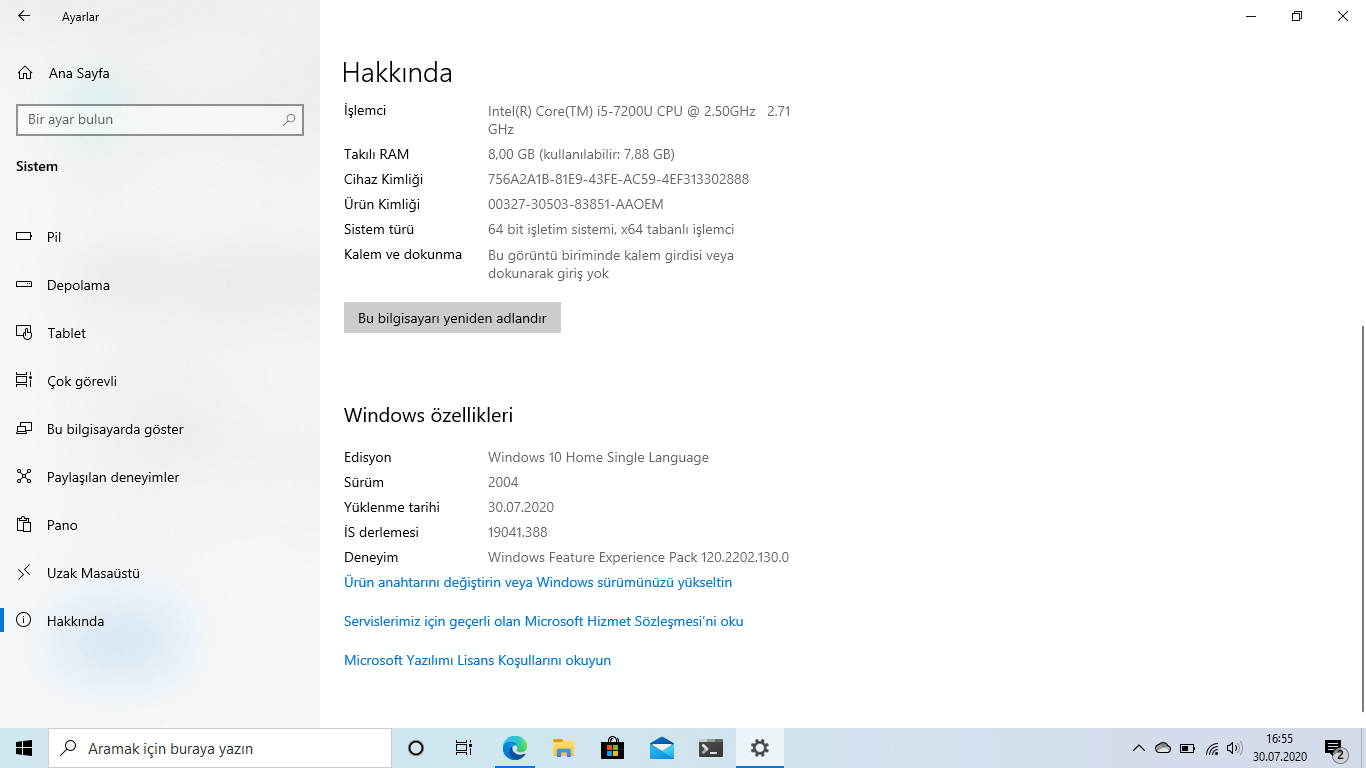
Task: Click the '8,00 GB (kullanılabilir: 7,88 GB)' value
Action: click(581, 154)
